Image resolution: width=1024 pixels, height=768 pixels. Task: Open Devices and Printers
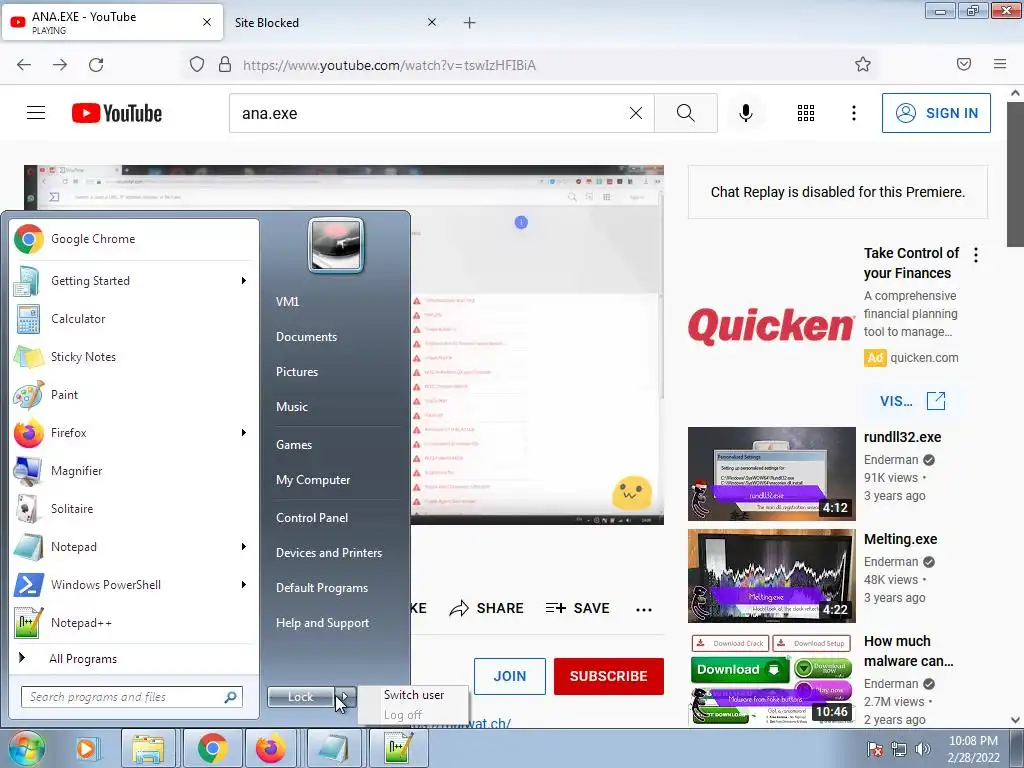(x=328, y=553)
